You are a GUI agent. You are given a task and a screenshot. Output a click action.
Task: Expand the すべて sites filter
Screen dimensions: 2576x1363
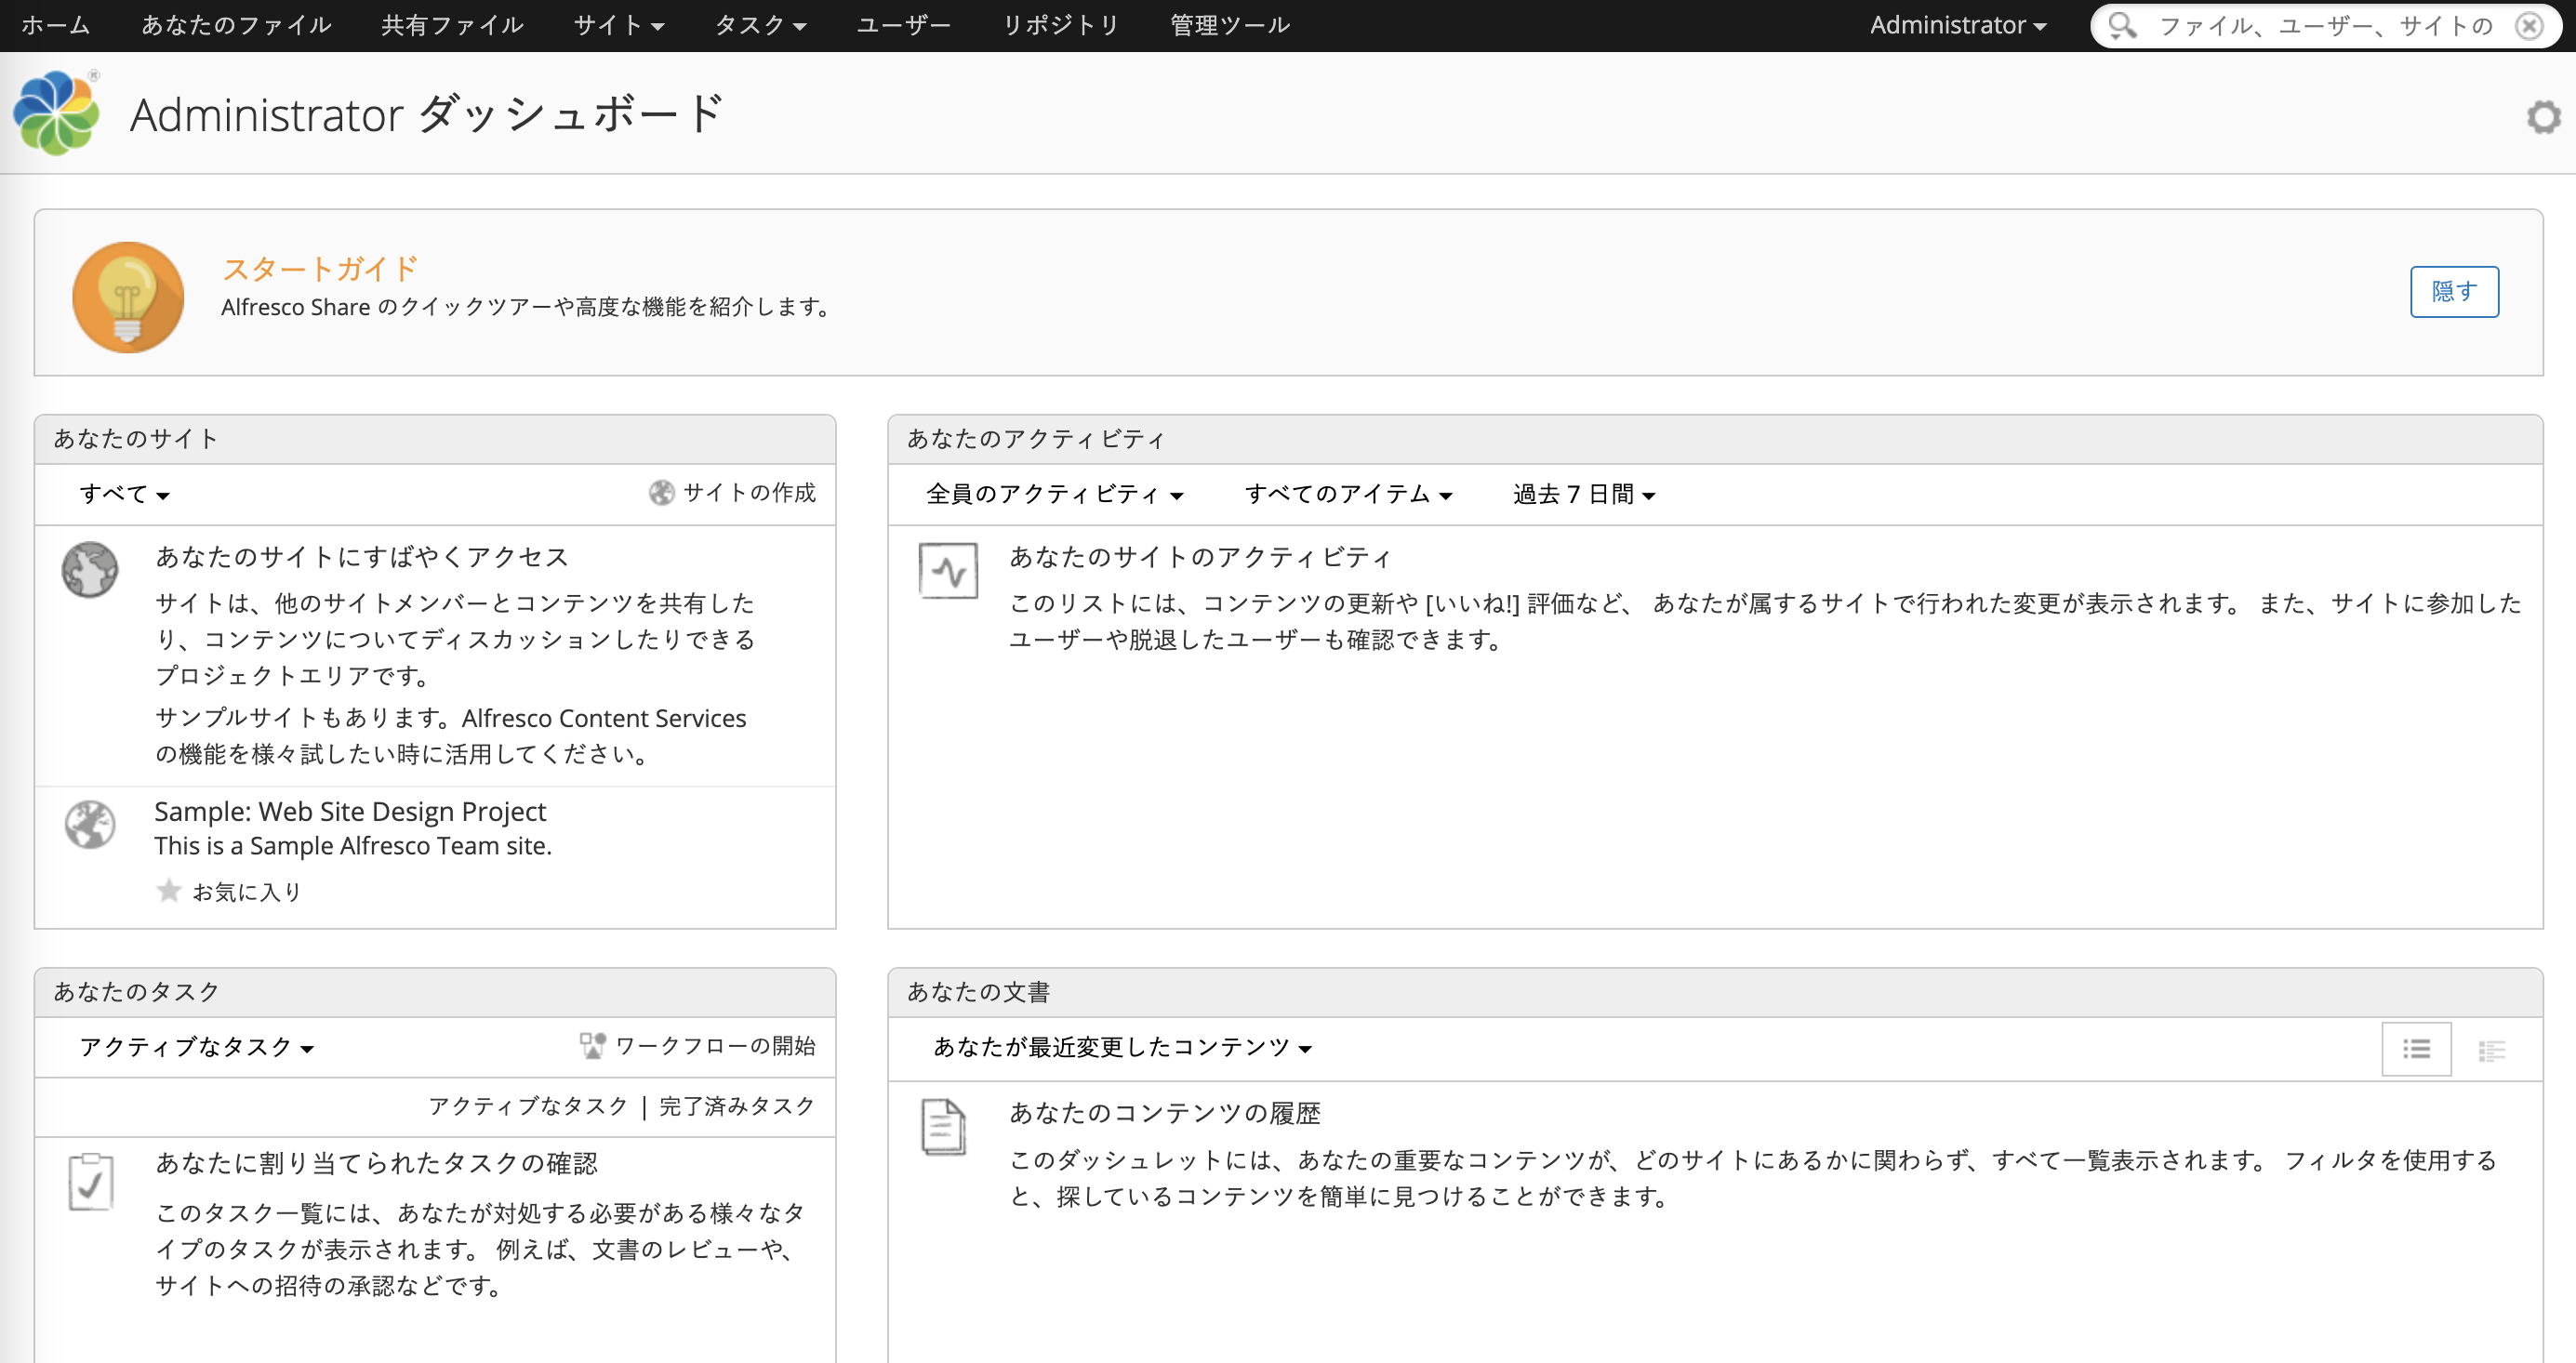pos(124,494)
